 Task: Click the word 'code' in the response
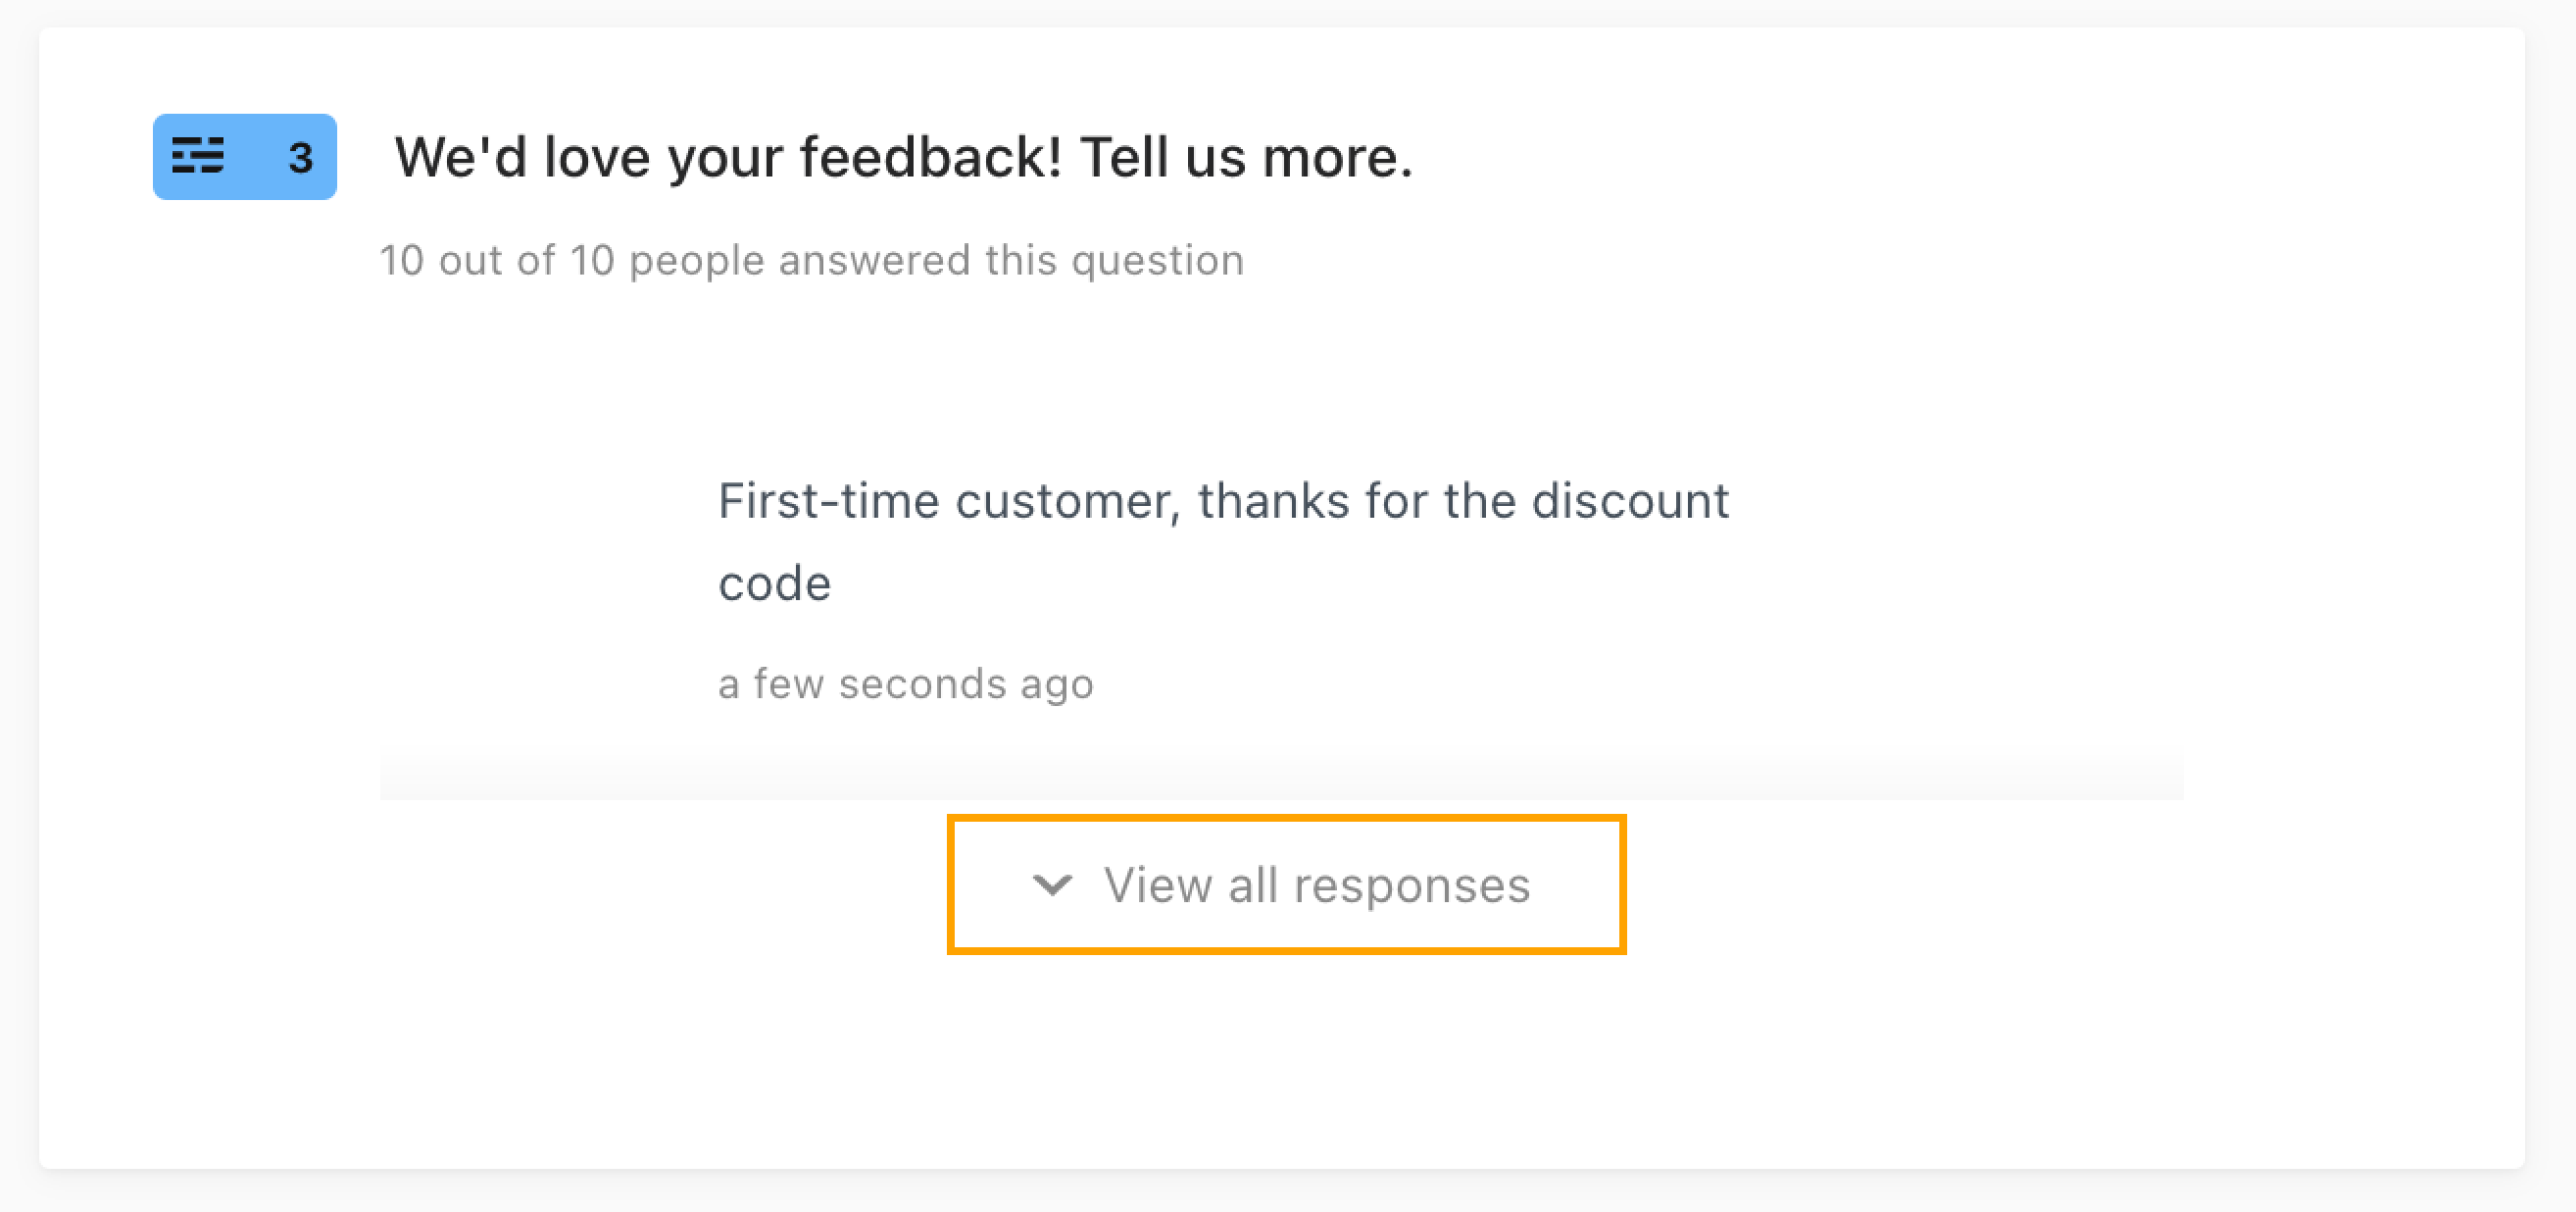(x=774, y=584)
